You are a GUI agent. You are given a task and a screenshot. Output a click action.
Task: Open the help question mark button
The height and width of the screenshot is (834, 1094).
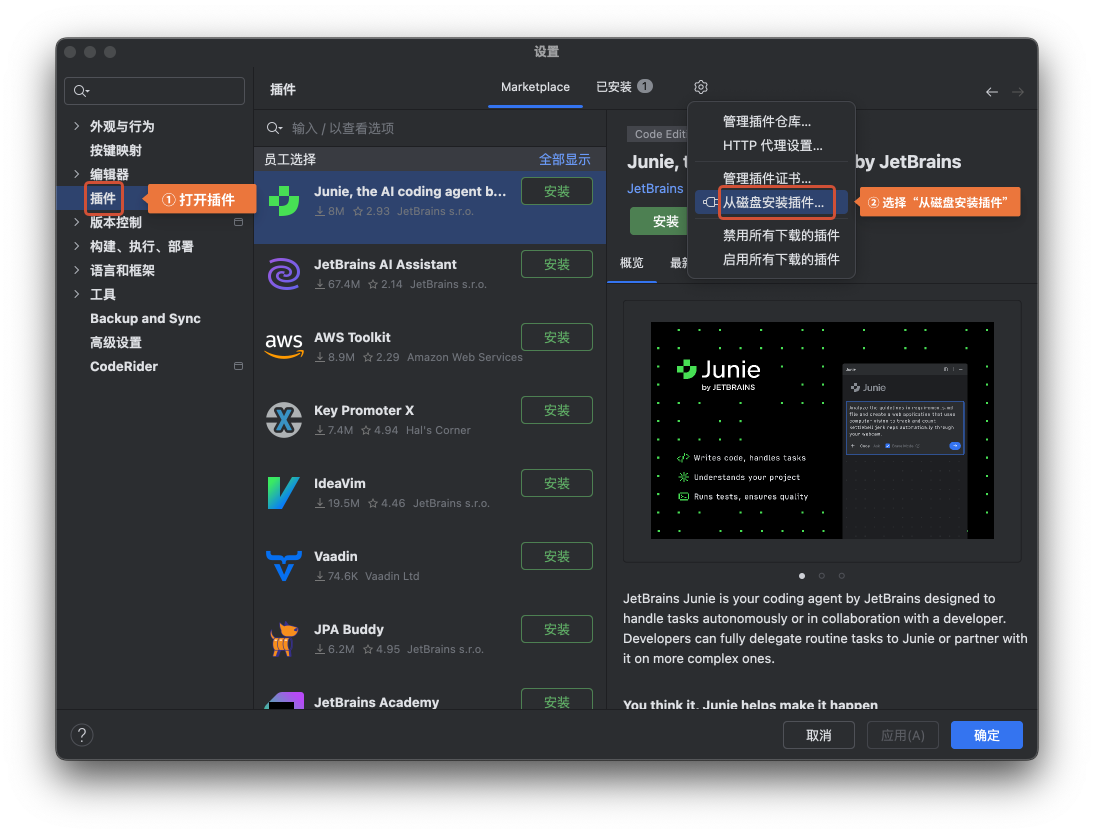click(81, 735)
